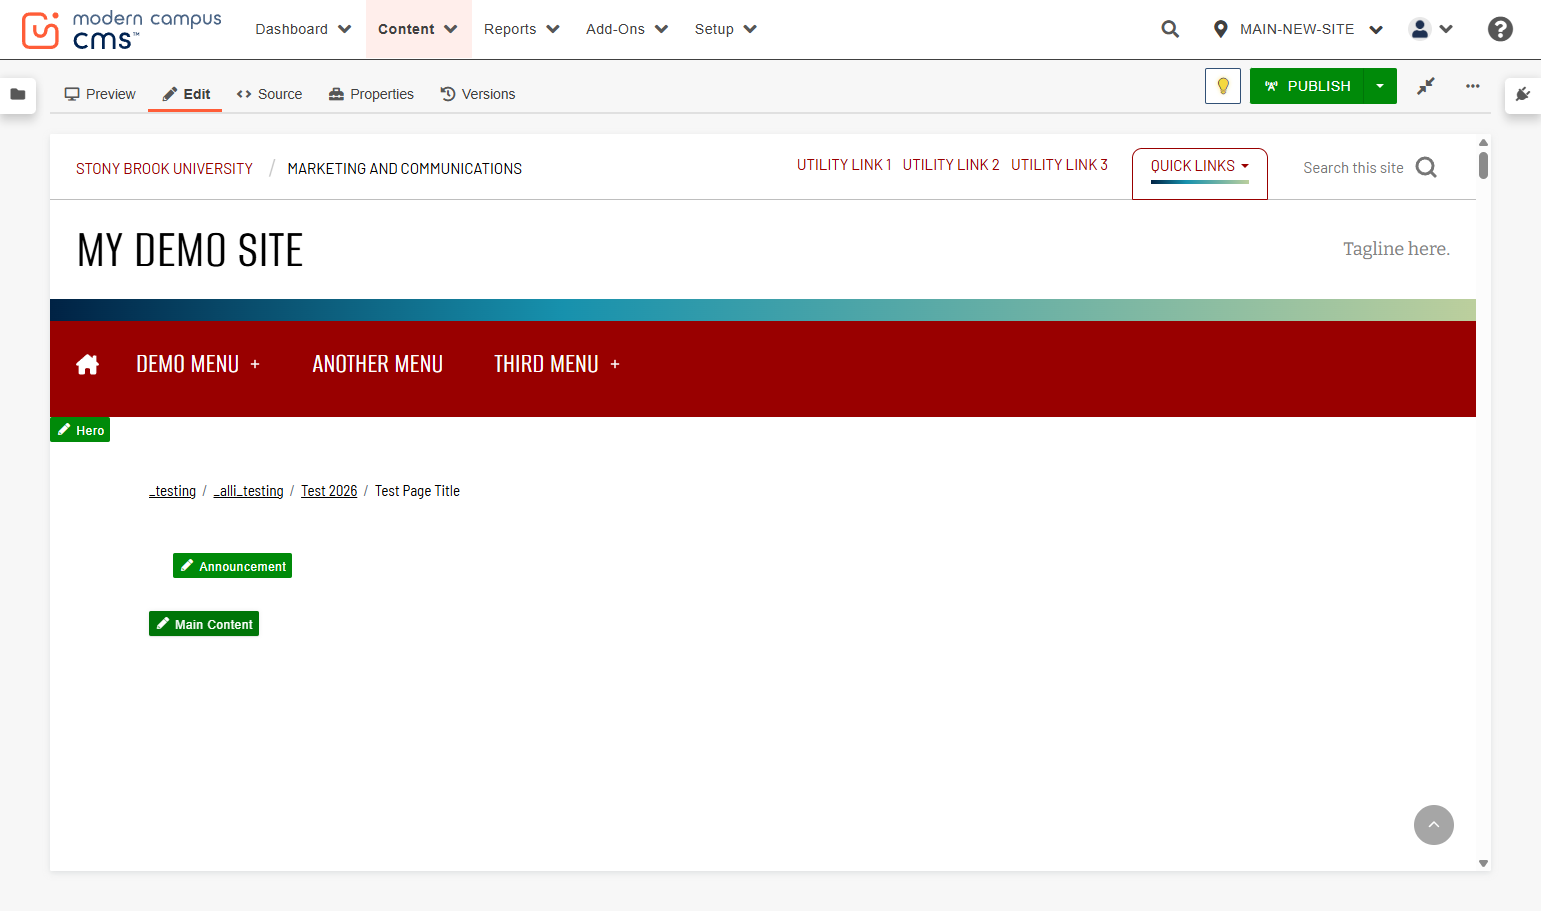Image resolution: width=1541 pixels, height=911 pixels.
Task: Switch to the Source tab
Action: pos(269,94)
